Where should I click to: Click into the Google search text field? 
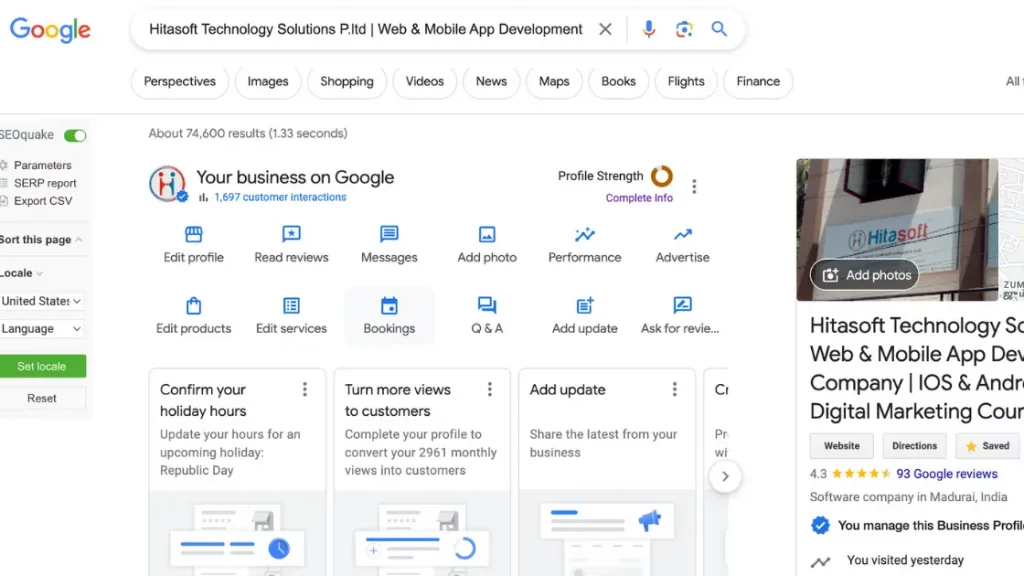[x=366, y=29]
